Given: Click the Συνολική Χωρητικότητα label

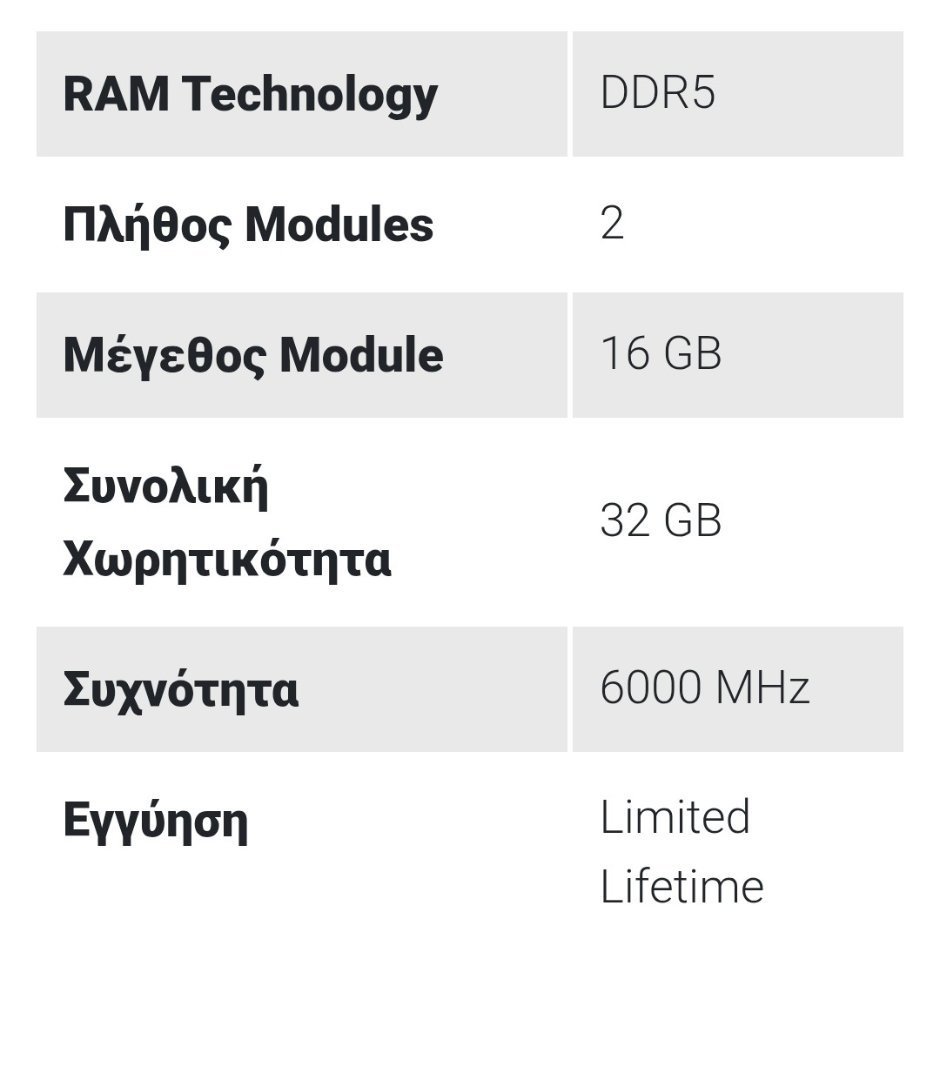Looking at the screenshot, I should point(227,523).
